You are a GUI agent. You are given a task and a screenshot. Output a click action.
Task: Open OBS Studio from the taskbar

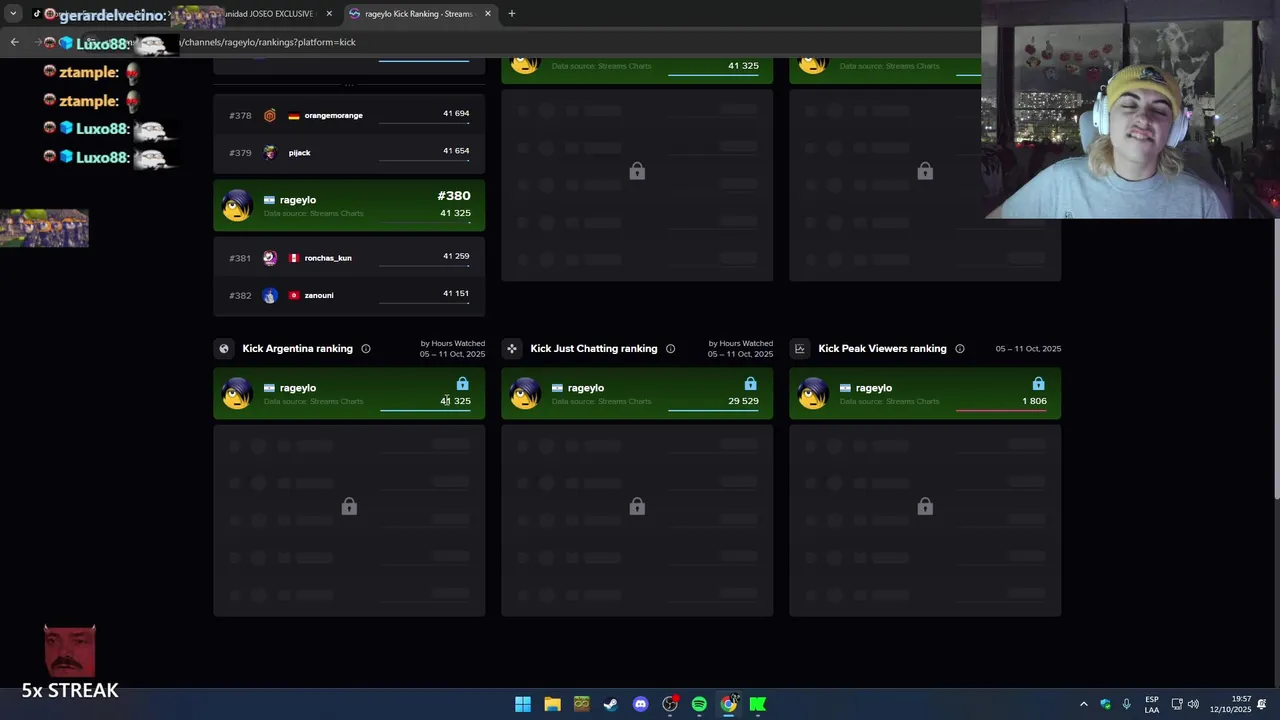(670, 704)
